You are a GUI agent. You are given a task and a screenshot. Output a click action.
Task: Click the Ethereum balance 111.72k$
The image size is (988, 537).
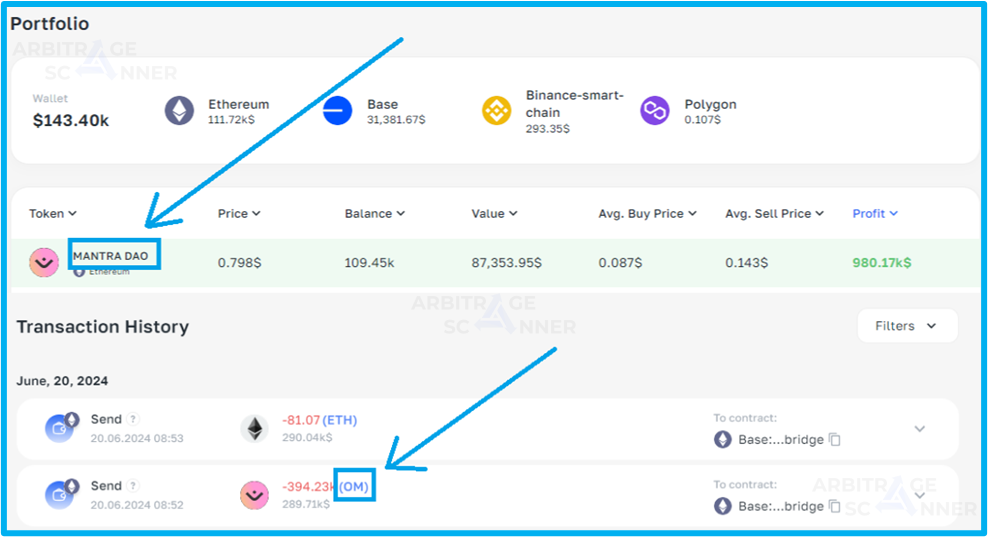231,120
